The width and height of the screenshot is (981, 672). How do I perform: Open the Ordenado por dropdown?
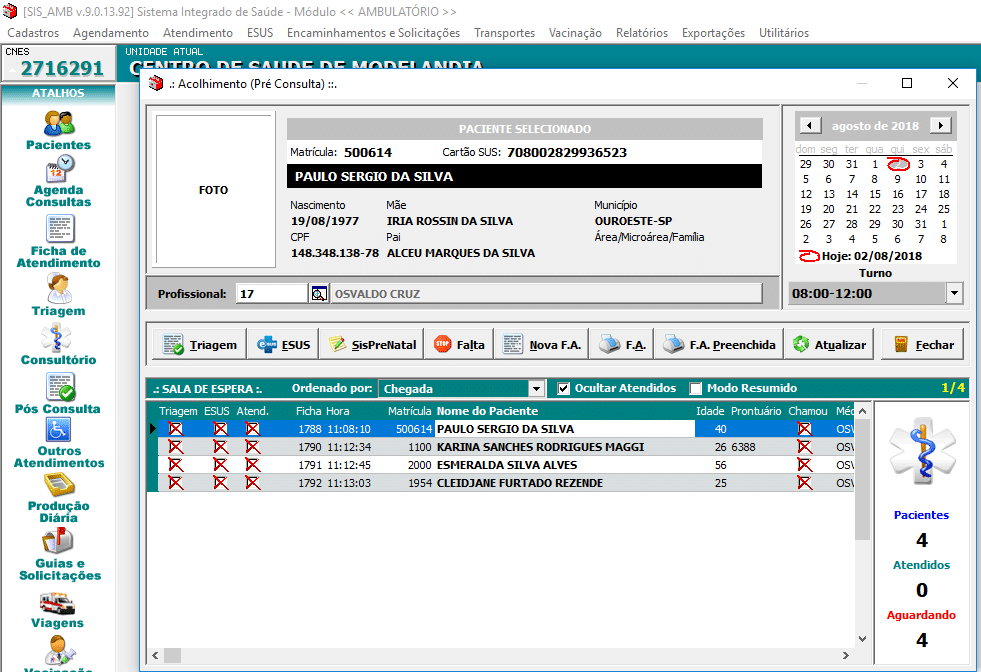pos(536,388)
